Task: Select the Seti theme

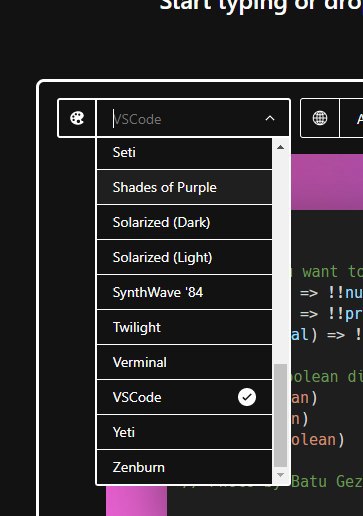Action: point(184,153)
